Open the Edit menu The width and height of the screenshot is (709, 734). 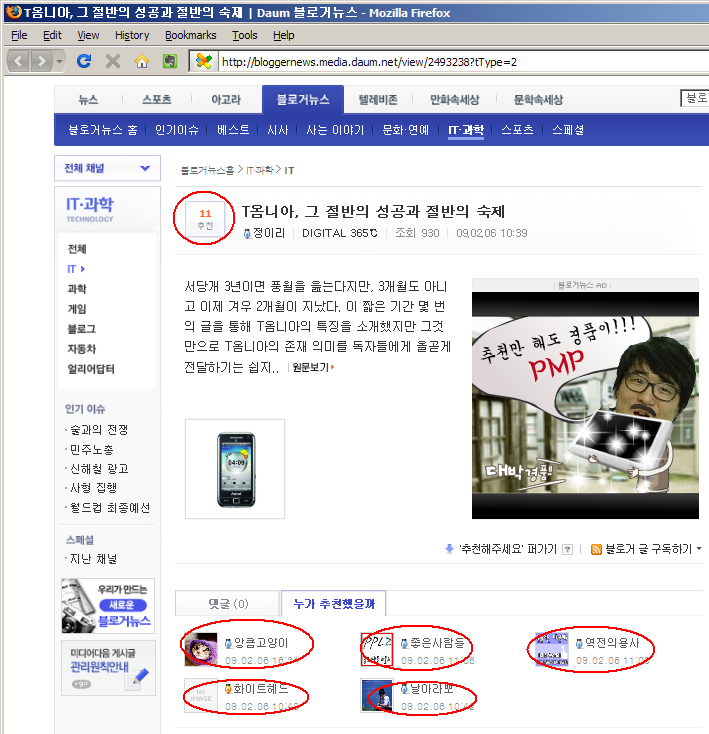tap(52, 35)
